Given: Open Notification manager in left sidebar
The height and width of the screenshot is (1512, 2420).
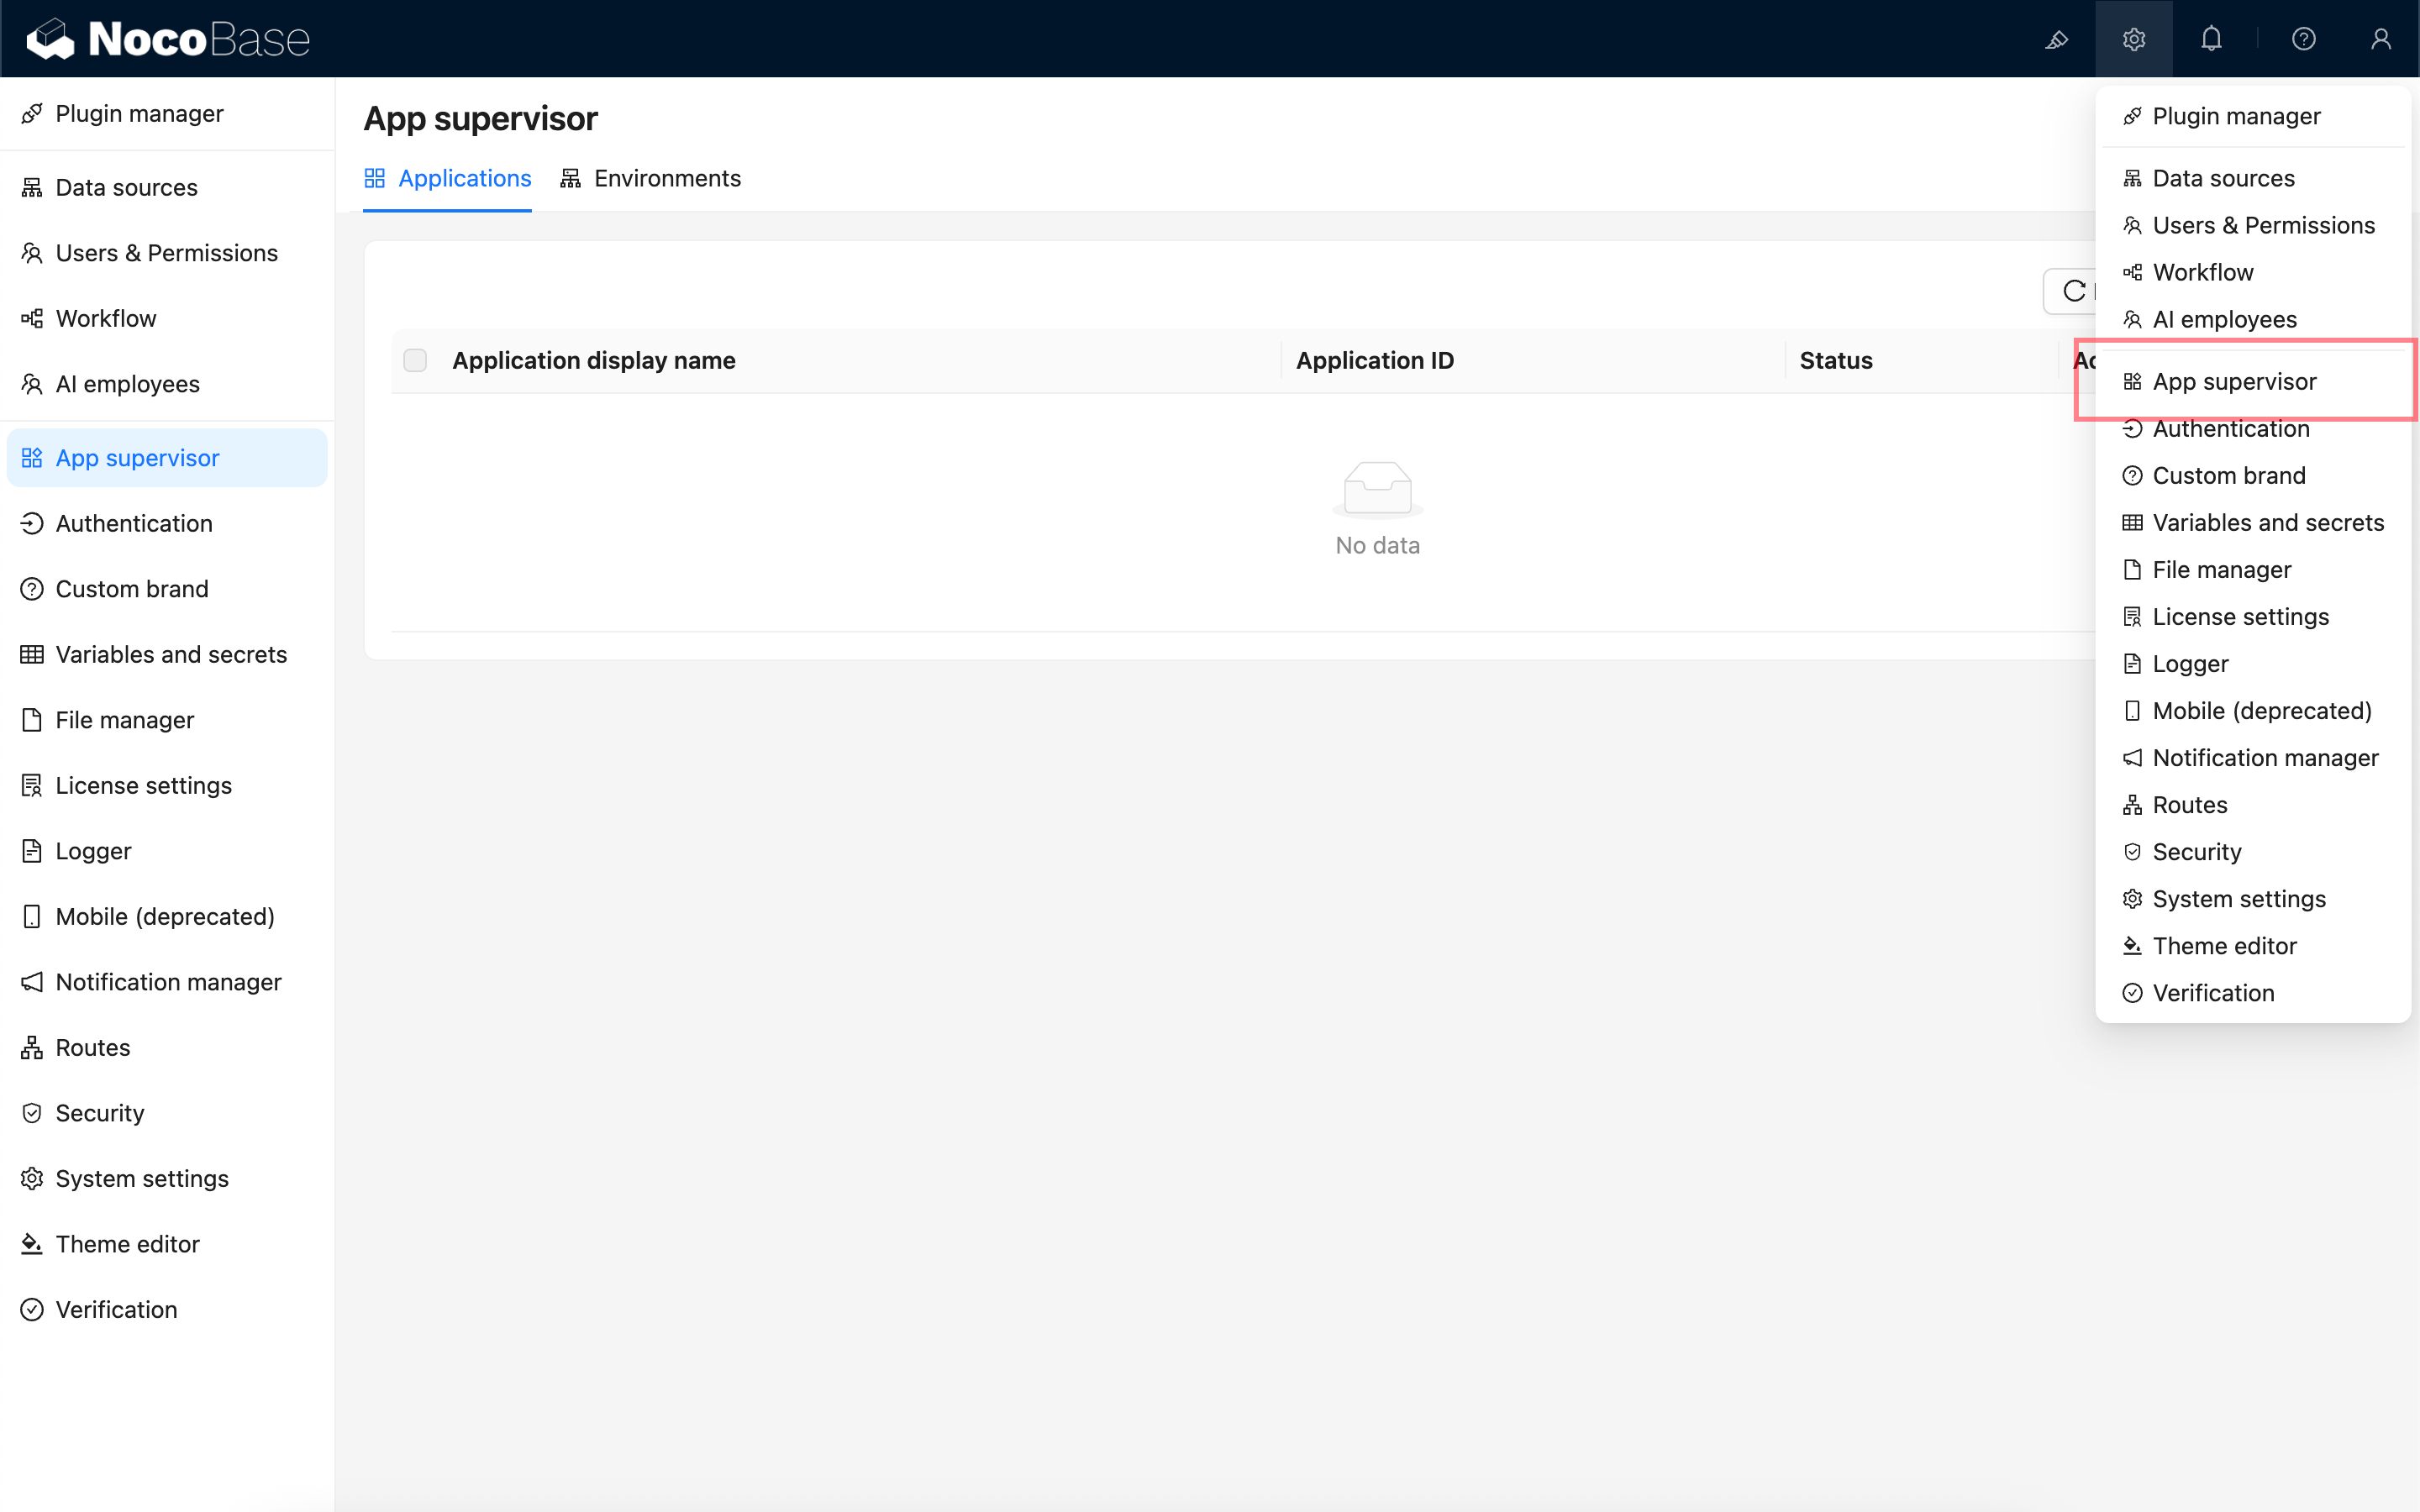Looking at the screenshot, I should pyautogui.click(x=168, y=982).
